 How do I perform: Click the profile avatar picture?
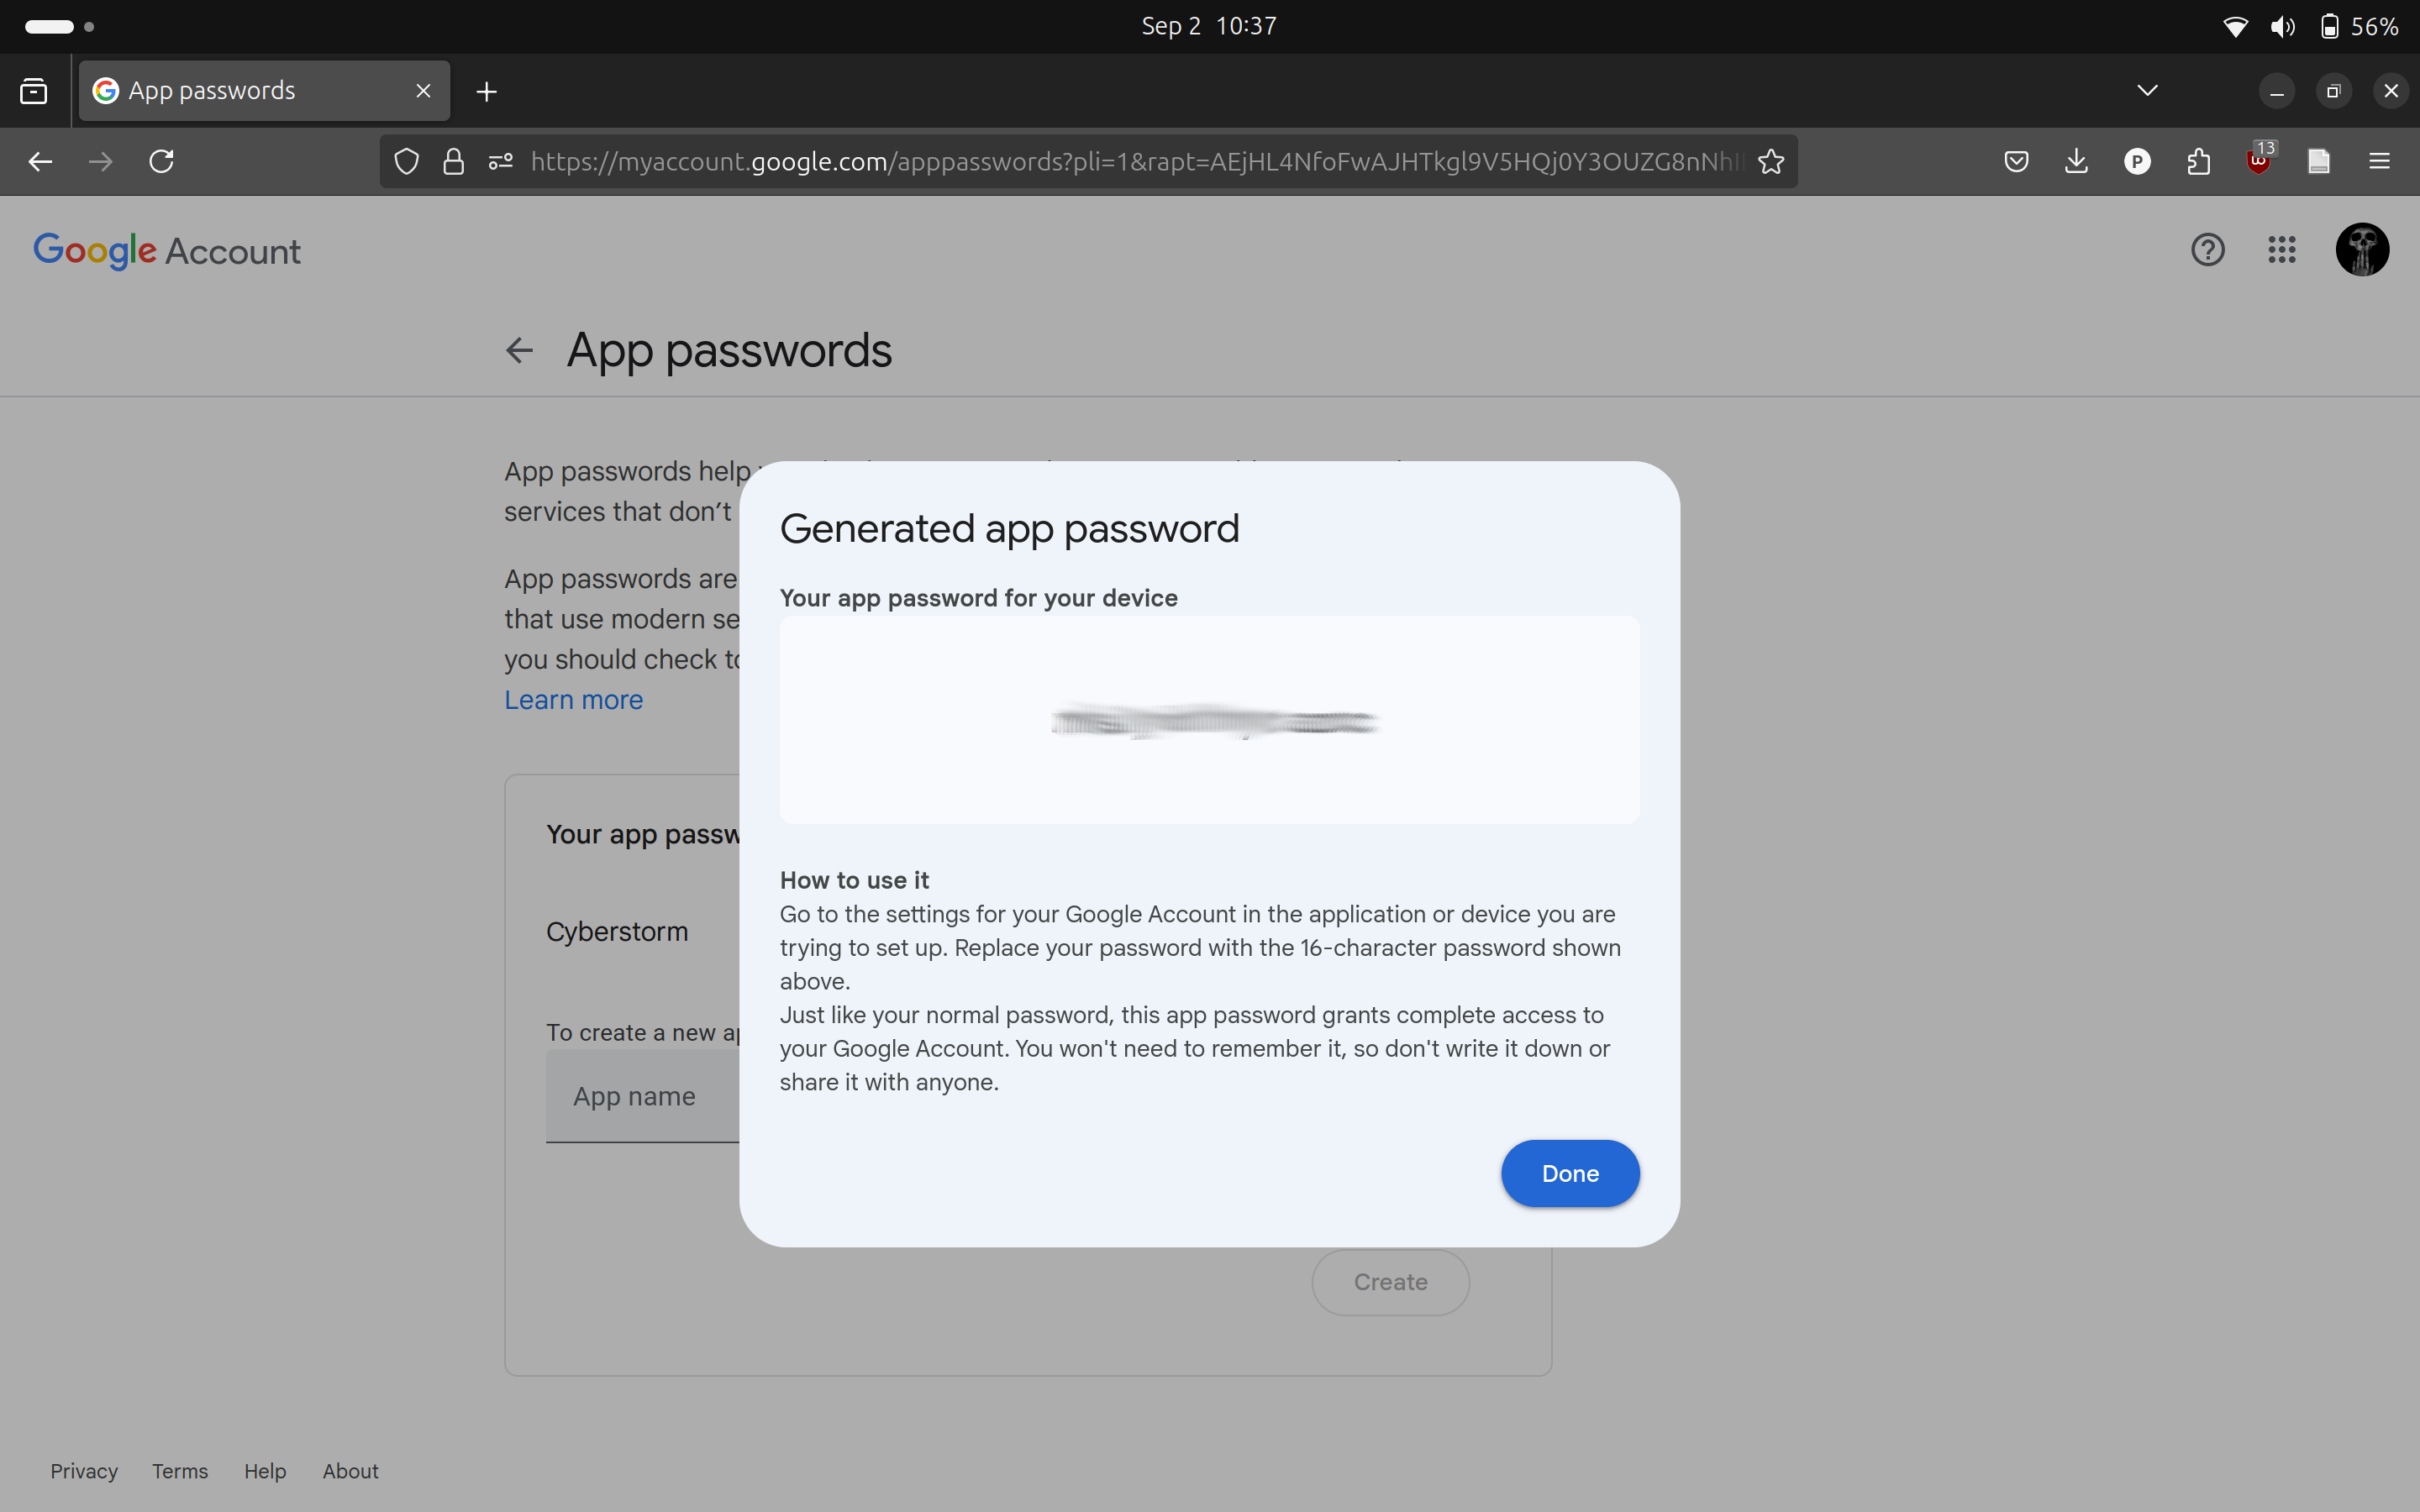pos(2363,249)
